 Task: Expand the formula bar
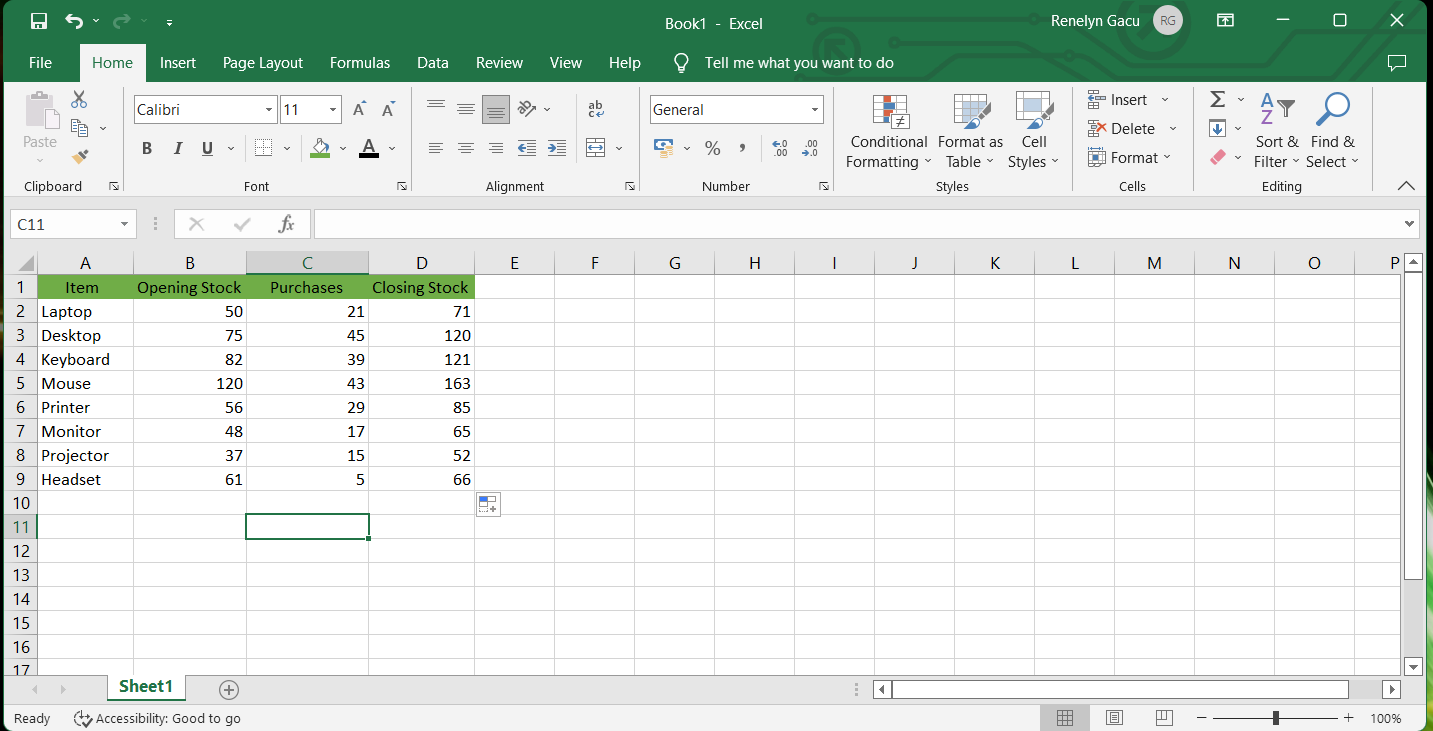1410,224
